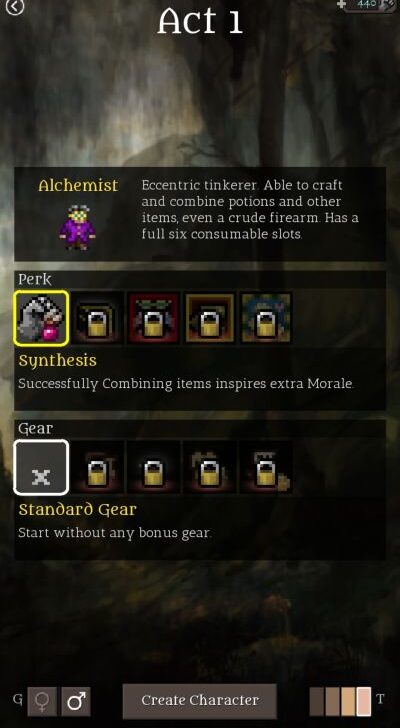Click the currency counter at top right

tap(367, 5)
